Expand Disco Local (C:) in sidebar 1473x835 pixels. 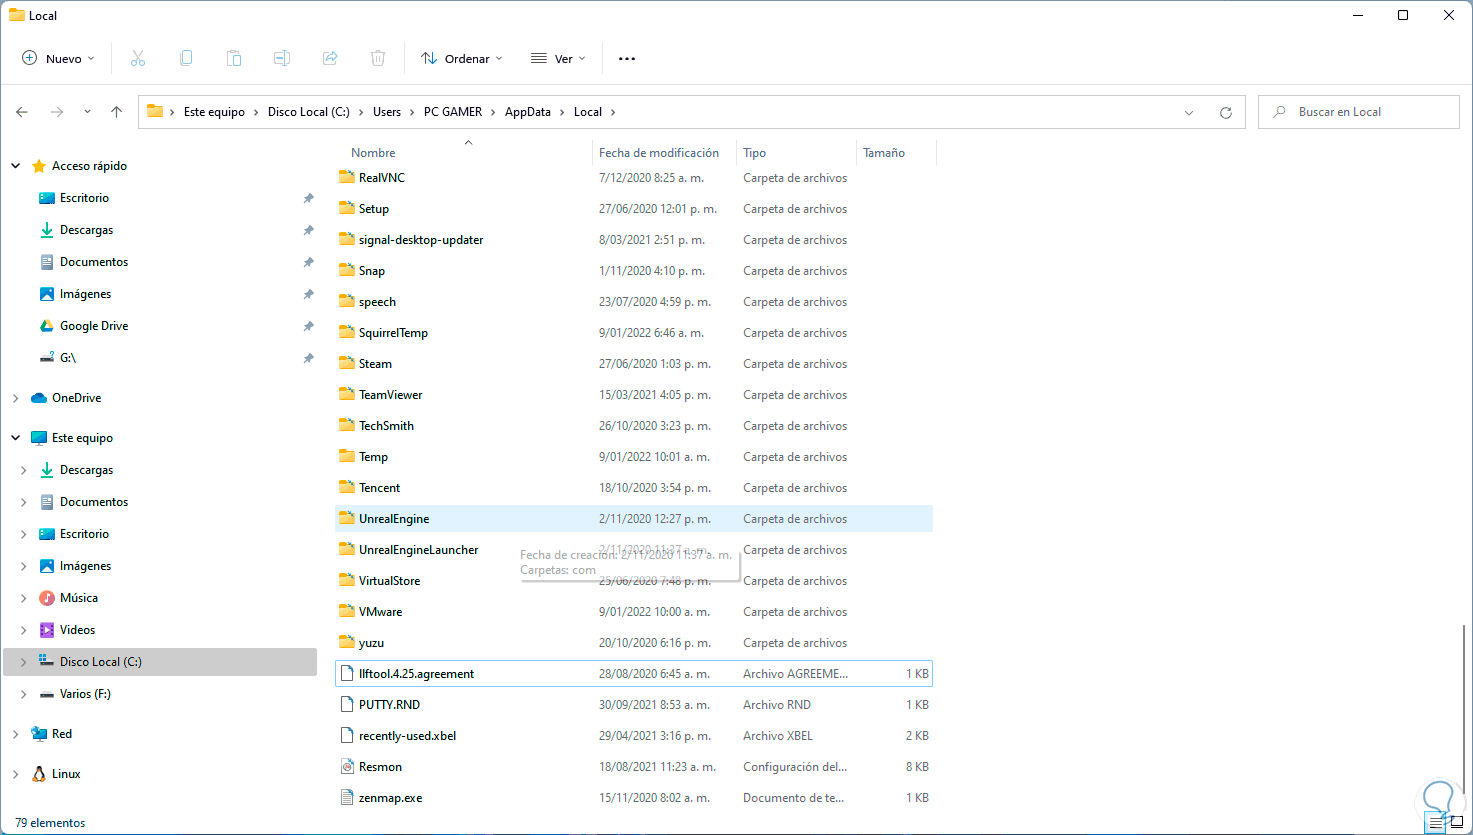click(24, 662)
